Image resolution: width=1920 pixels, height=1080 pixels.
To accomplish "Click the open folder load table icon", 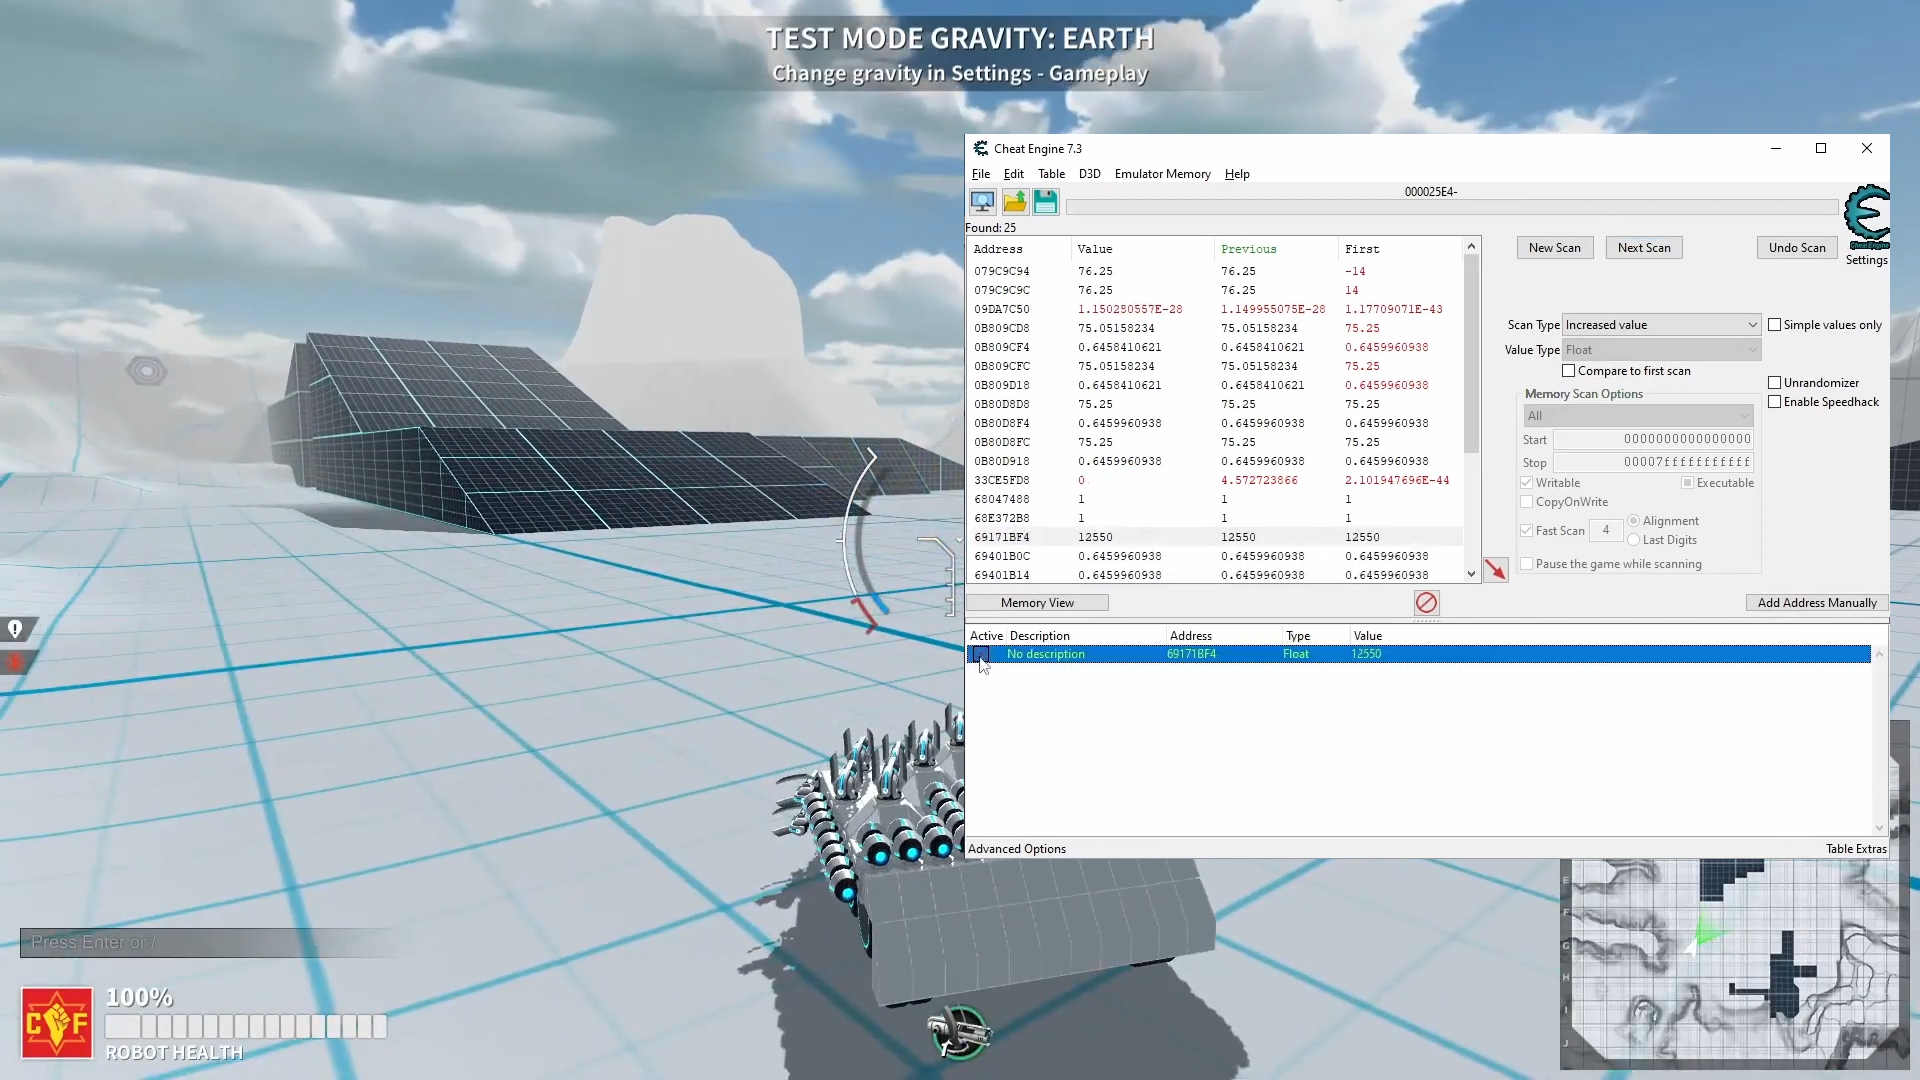I will (1015, 202).
